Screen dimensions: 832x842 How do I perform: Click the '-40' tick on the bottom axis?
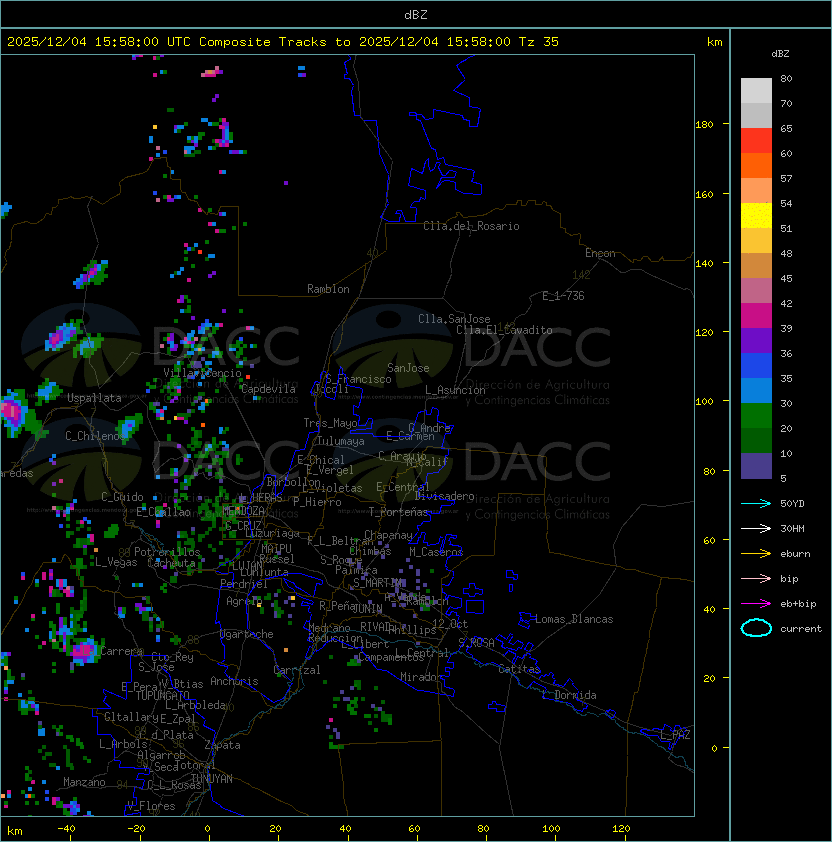(66, 829)
